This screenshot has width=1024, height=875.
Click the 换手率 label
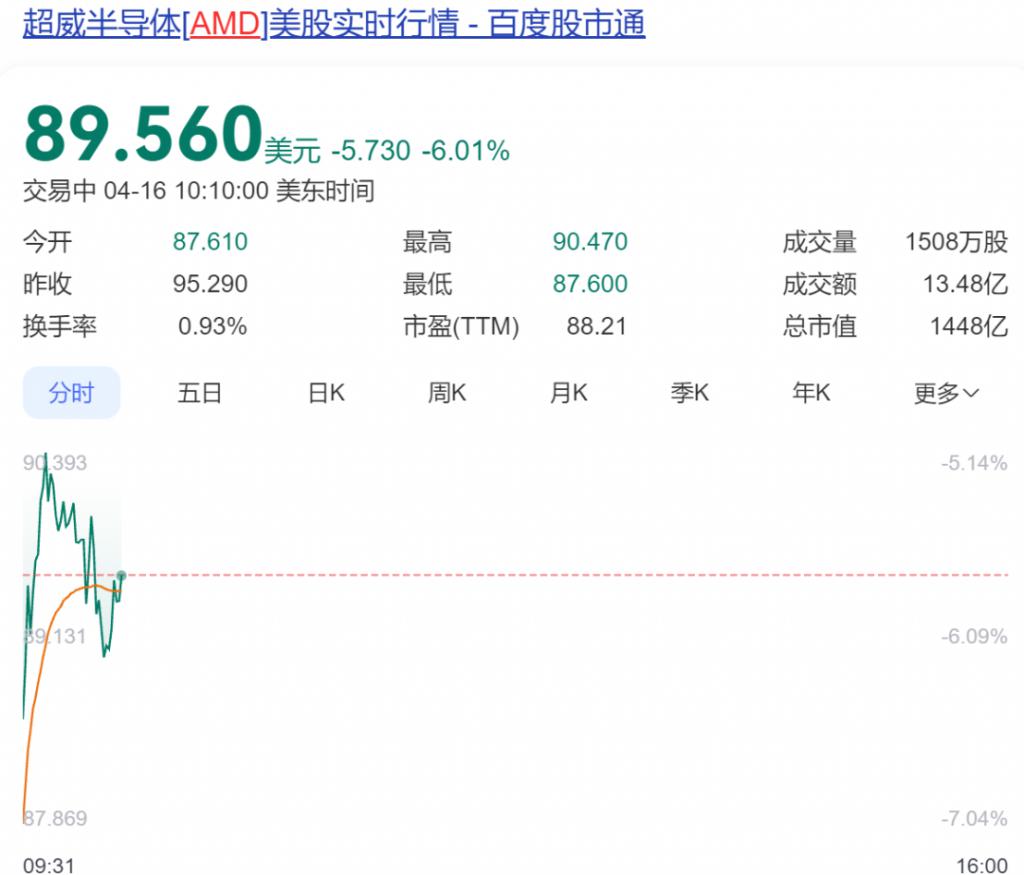60,326
